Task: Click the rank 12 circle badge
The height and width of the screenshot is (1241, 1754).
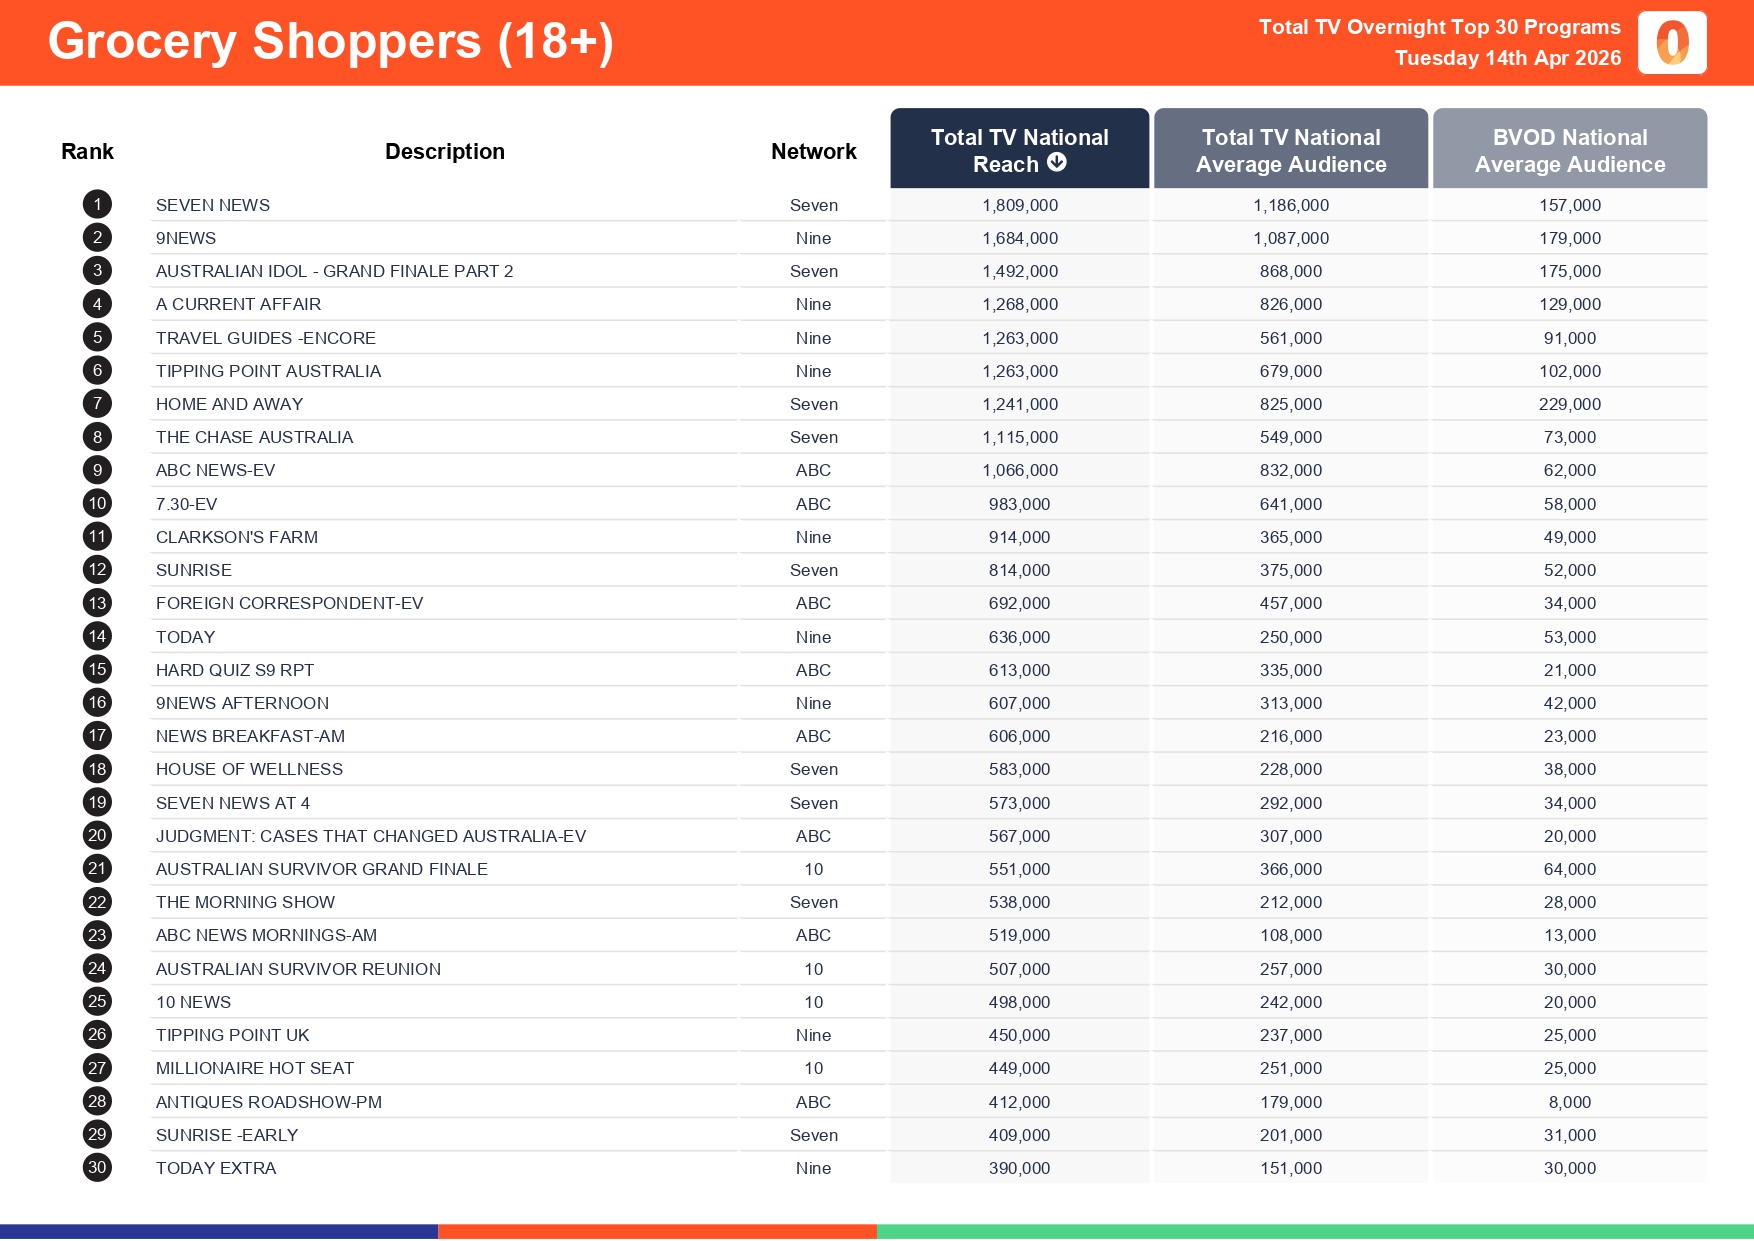Action: pyautogui.click(x=97, y=570)
